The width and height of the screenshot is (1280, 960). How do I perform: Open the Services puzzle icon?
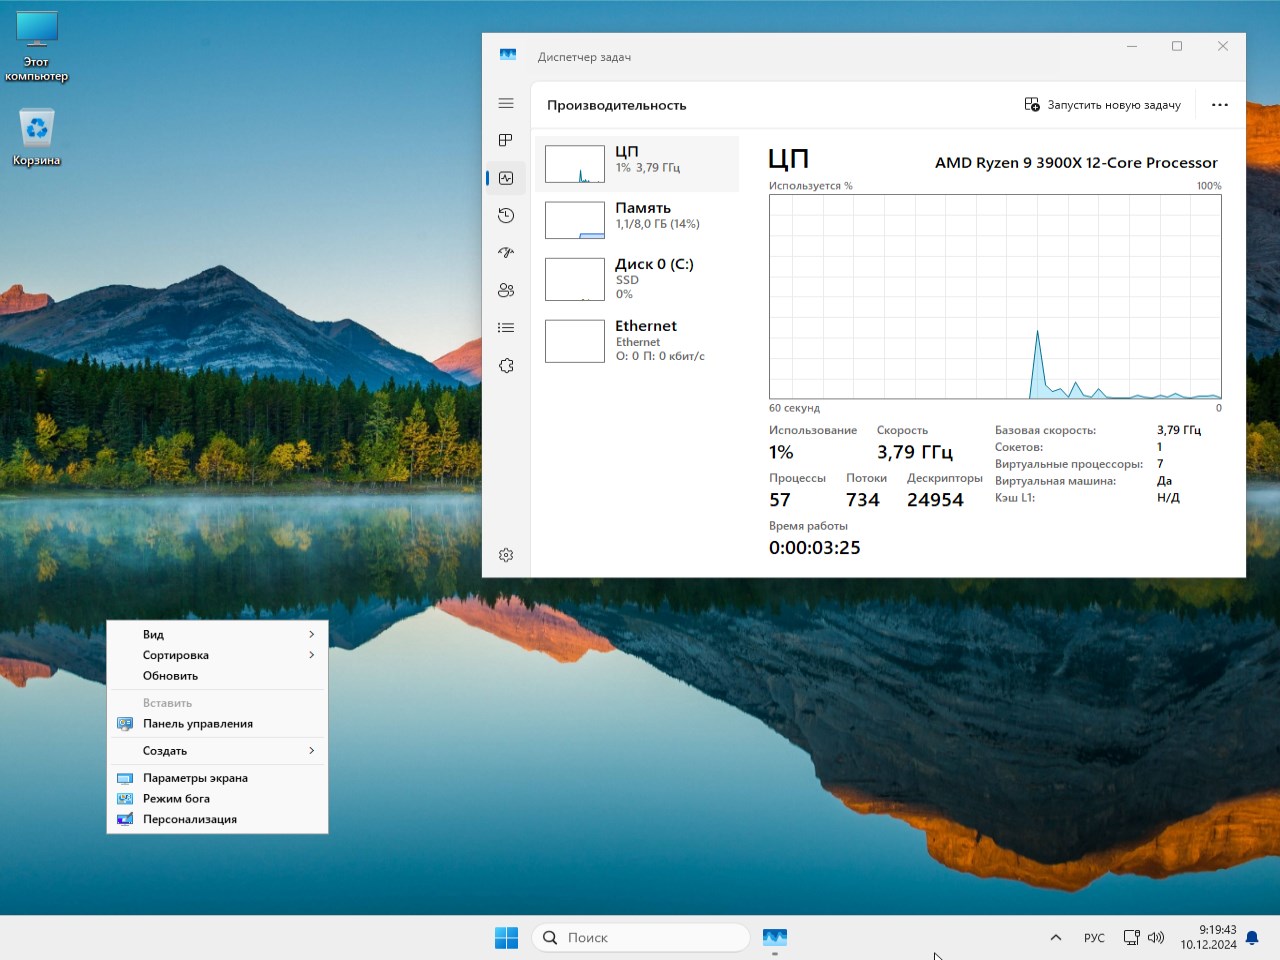coord(506,366)
